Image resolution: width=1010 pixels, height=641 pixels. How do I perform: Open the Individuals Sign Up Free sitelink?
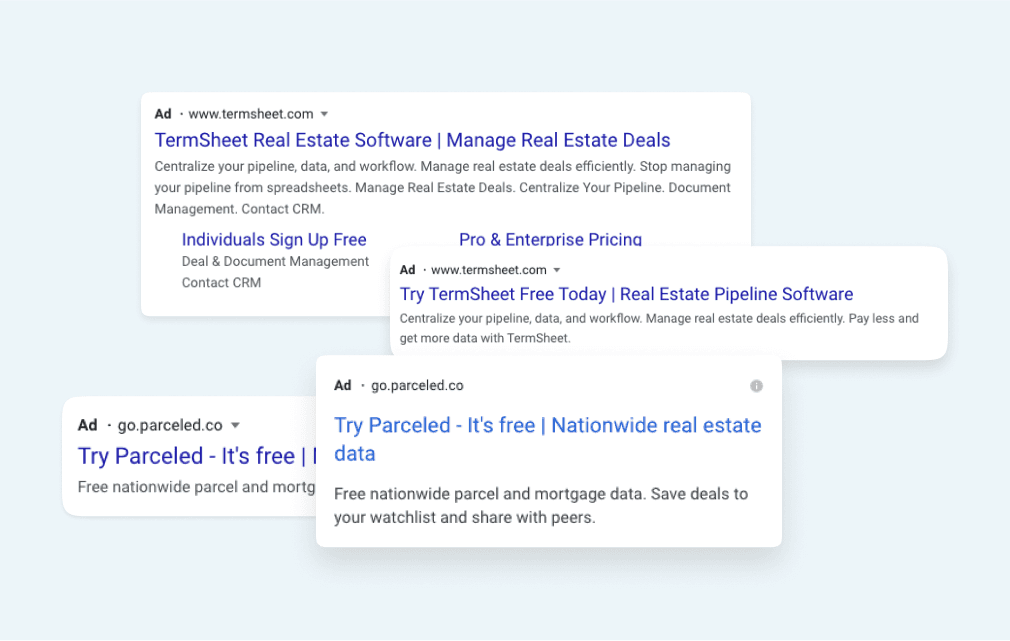274,240
